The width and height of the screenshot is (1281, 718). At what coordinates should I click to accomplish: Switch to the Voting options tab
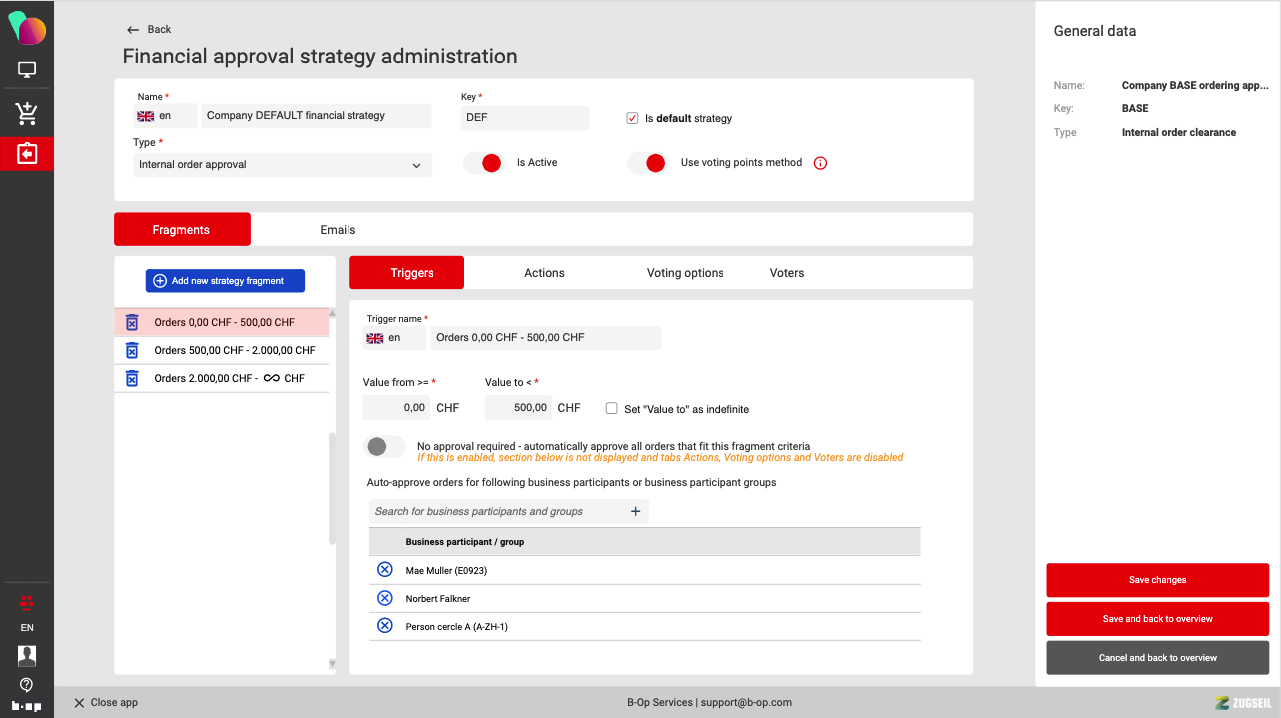point(685,273)
